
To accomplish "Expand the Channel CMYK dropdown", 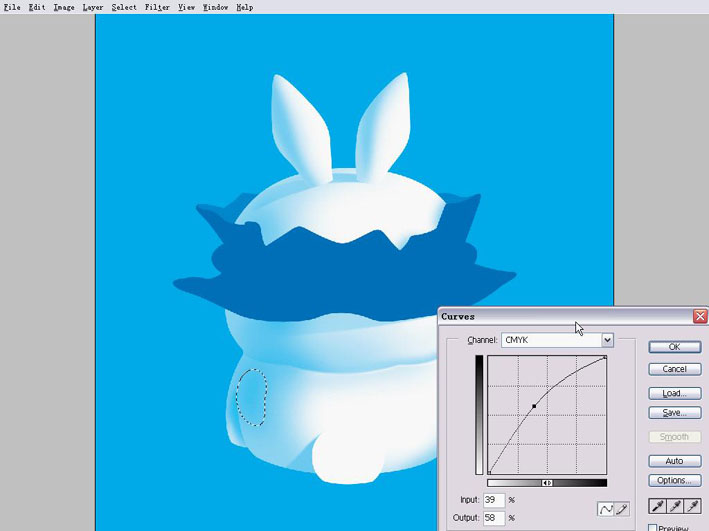I will [x=607, y=340].
